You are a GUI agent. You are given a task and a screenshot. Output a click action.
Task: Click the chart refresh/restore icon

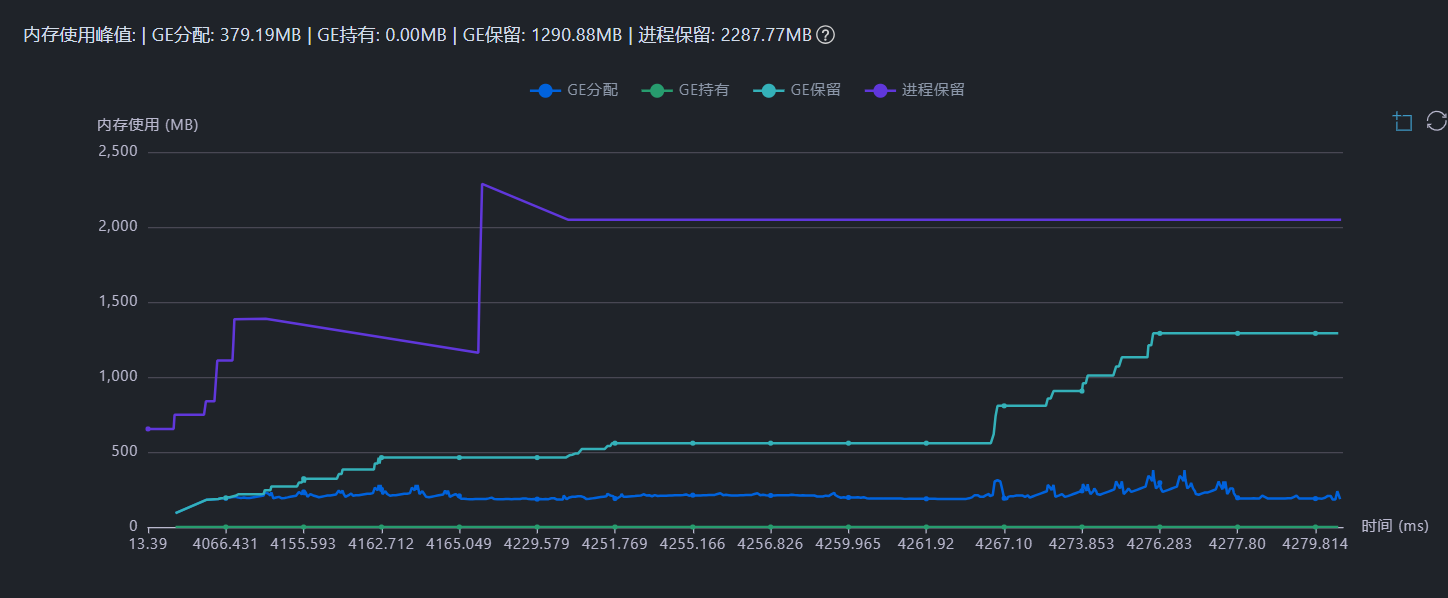1436,121
